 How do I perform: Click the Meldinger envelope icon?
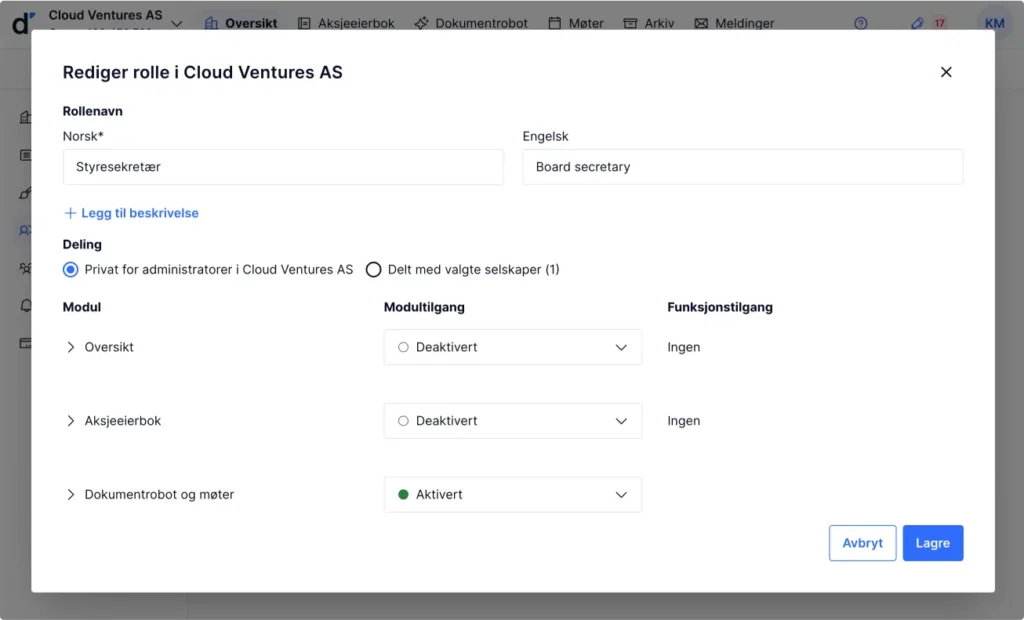coord(701,23)
